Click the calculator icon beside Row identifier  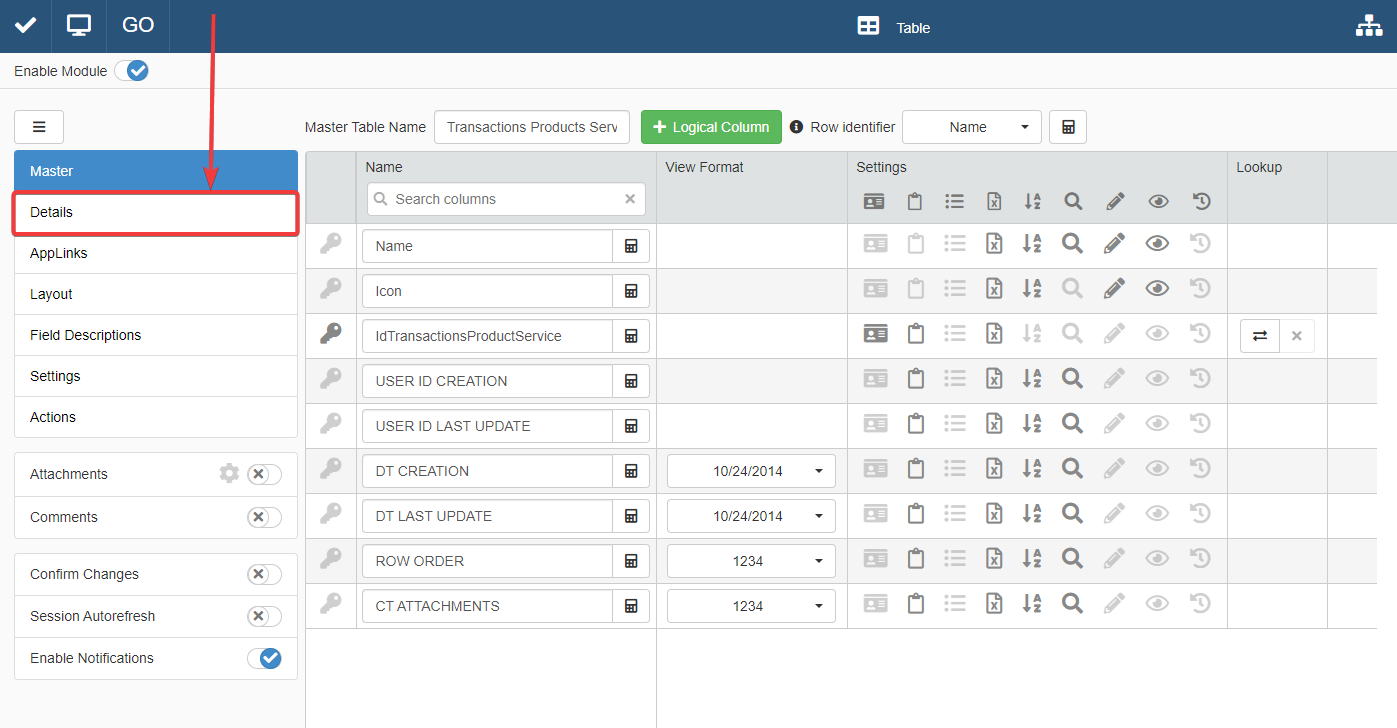tap(1067, 127)
